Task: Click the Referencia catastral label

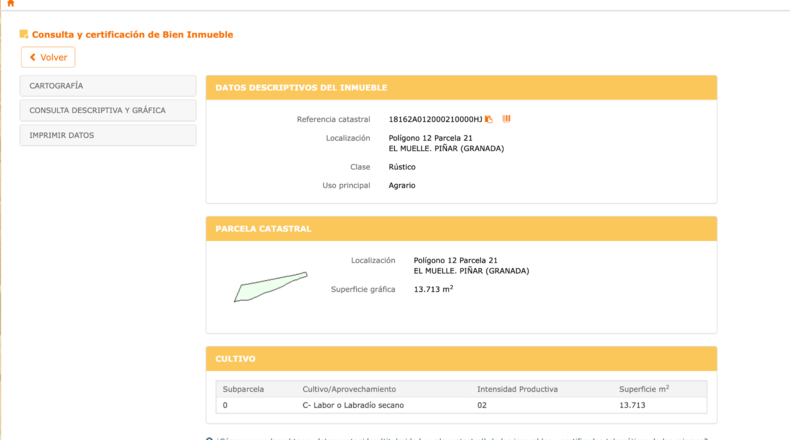Action: pyautogui.click(x=334, y=119)
